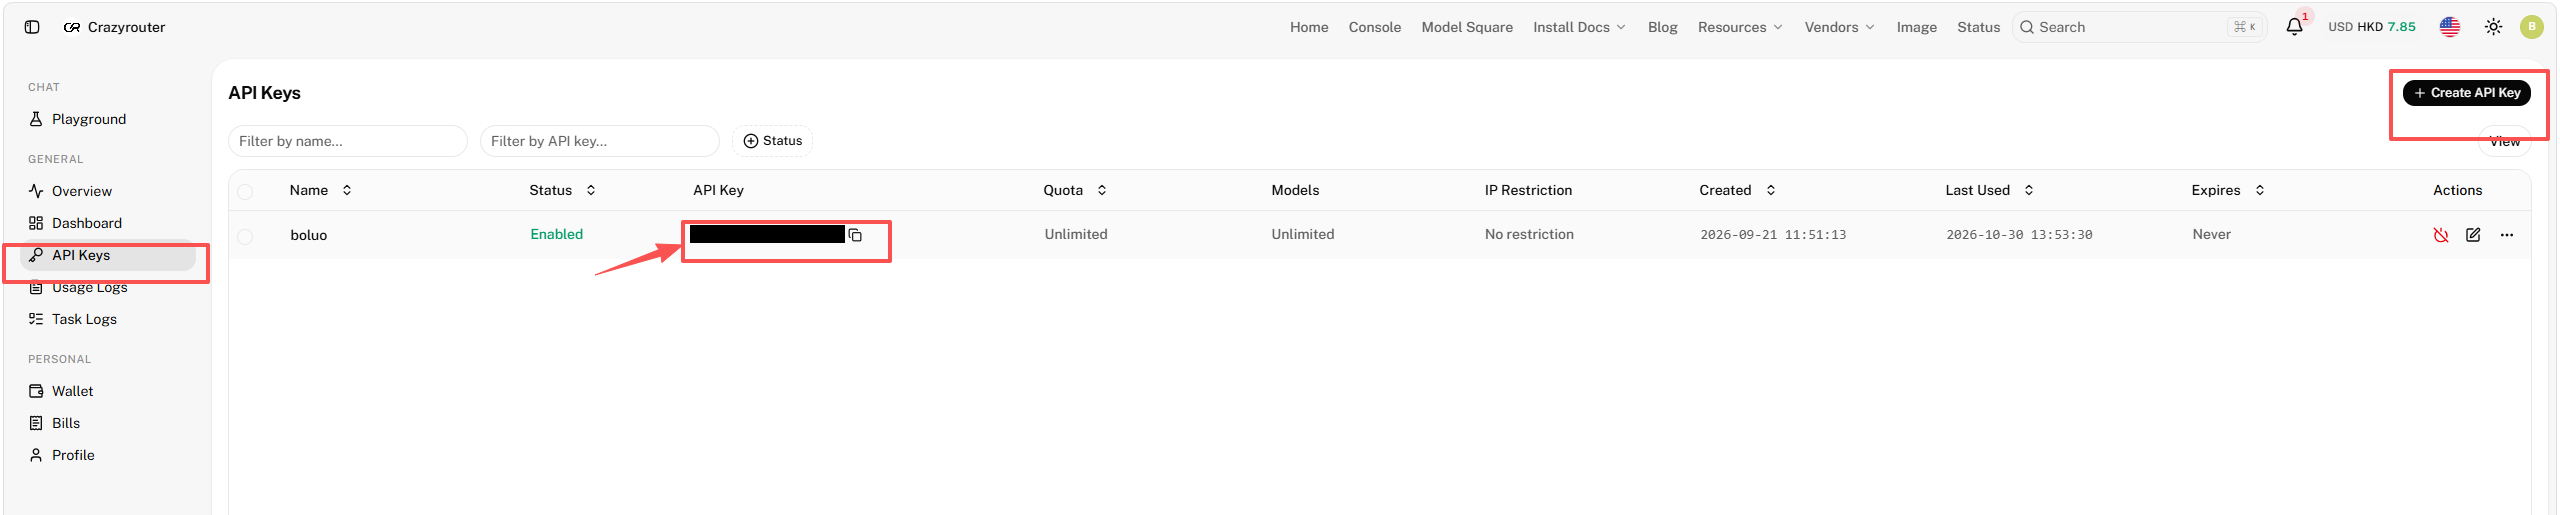Change language via flag icon
This screenshot has width=2560, height=515.
(2450, 27)
